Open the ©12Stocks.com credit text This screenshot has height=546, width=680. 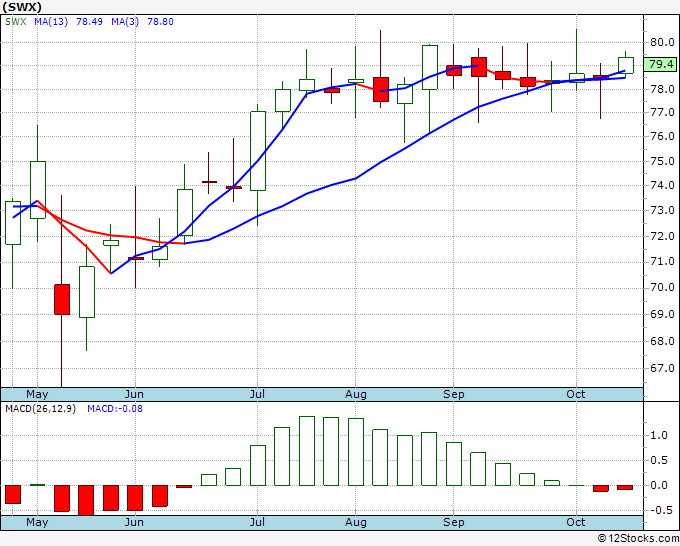(638, 539)
